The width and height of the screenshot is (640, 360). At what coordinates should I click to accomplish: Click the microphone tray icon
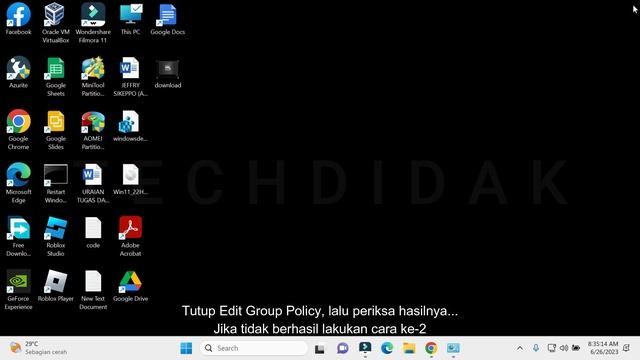coord(536,348)
